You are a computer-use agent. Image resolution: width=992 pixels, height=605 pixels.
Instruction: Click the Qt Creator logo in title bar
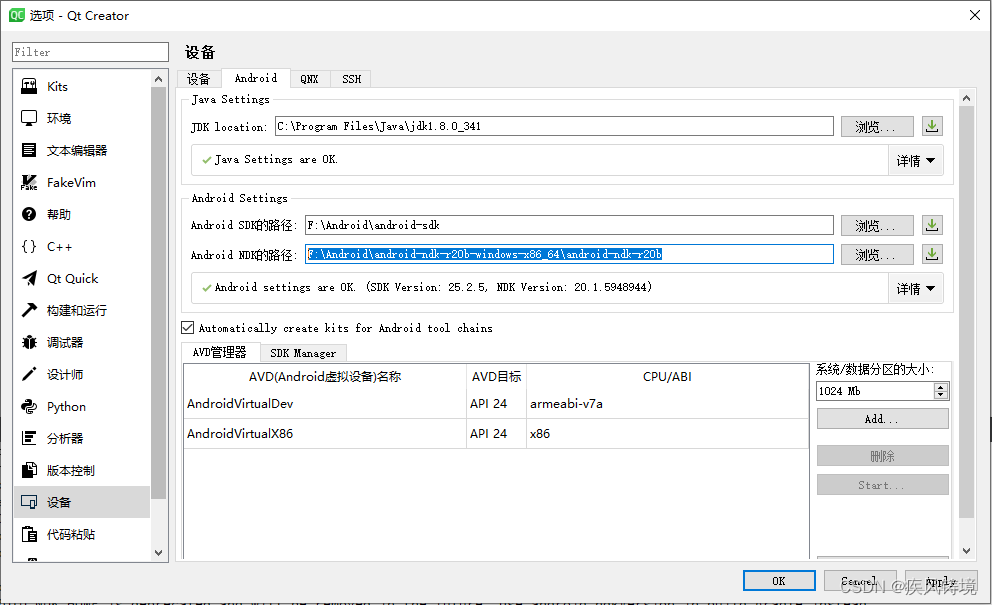click(x=16, y=15)
